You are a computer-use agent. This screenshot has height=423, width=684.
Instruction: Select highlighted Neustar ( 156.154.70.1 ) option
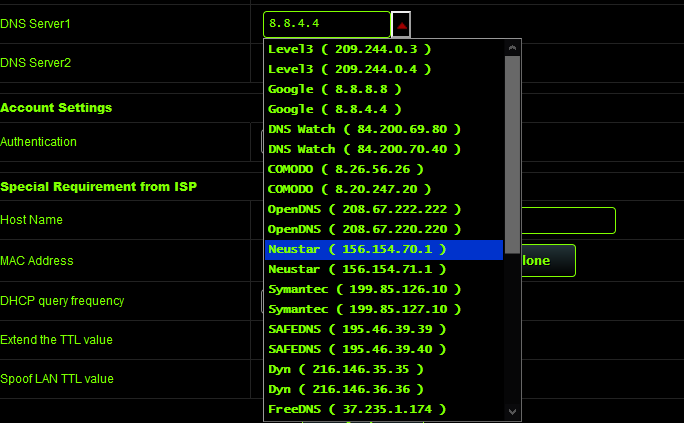click(384, 250)
